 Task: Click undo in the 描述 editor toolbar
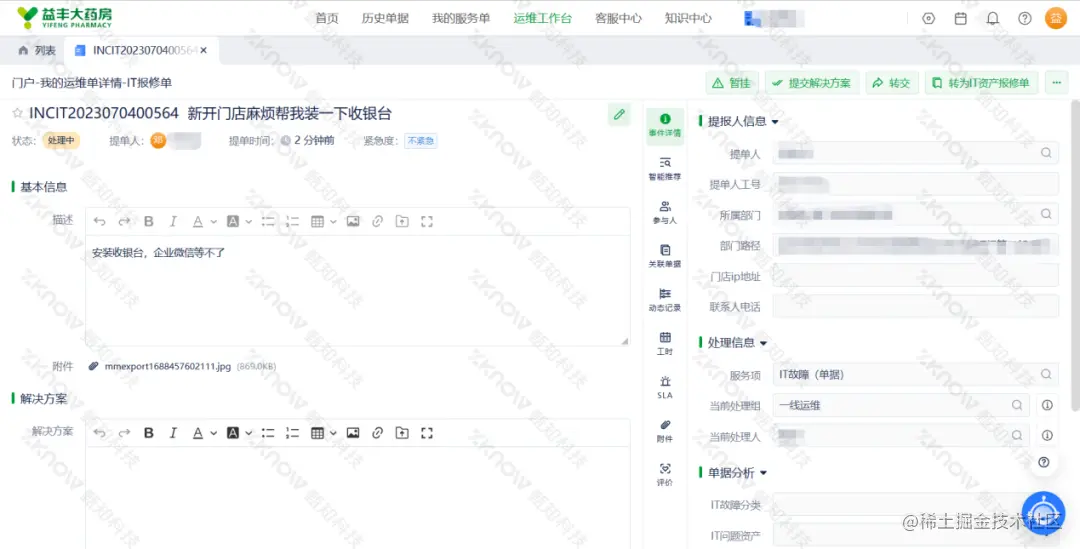coord(100,222)
